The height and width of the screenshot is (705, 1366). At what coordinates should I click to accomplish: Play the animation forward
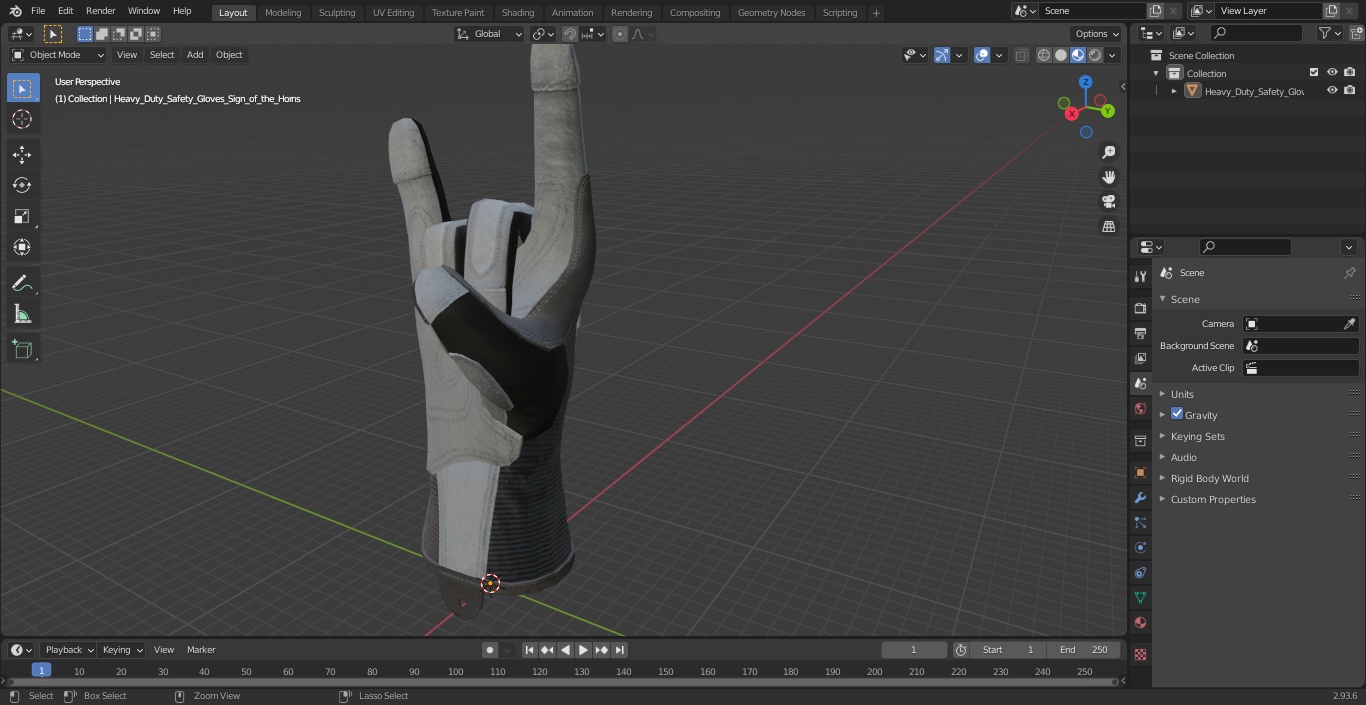click(583, 650)
